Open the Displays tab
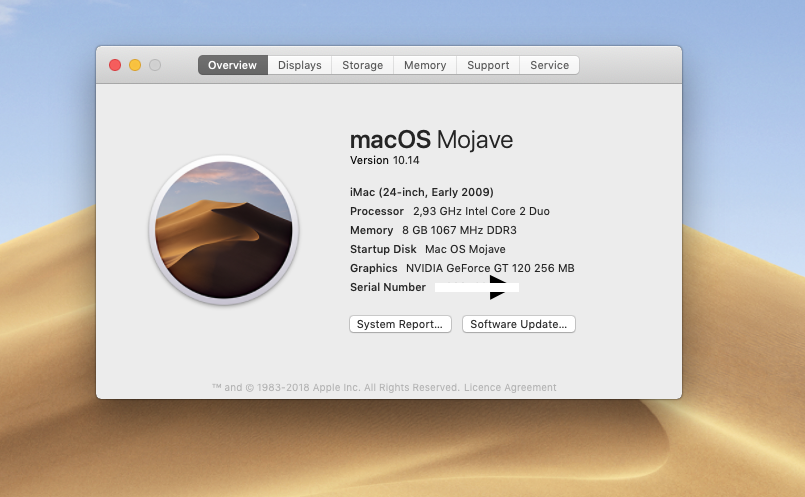 click(x=300, y=65)
